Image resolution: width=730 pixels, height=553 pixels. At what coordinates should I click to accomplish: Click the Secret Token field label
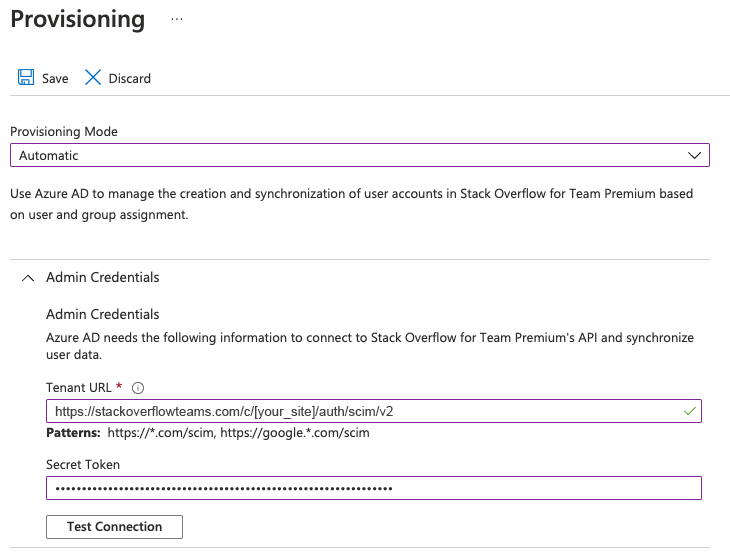point(84,464)
